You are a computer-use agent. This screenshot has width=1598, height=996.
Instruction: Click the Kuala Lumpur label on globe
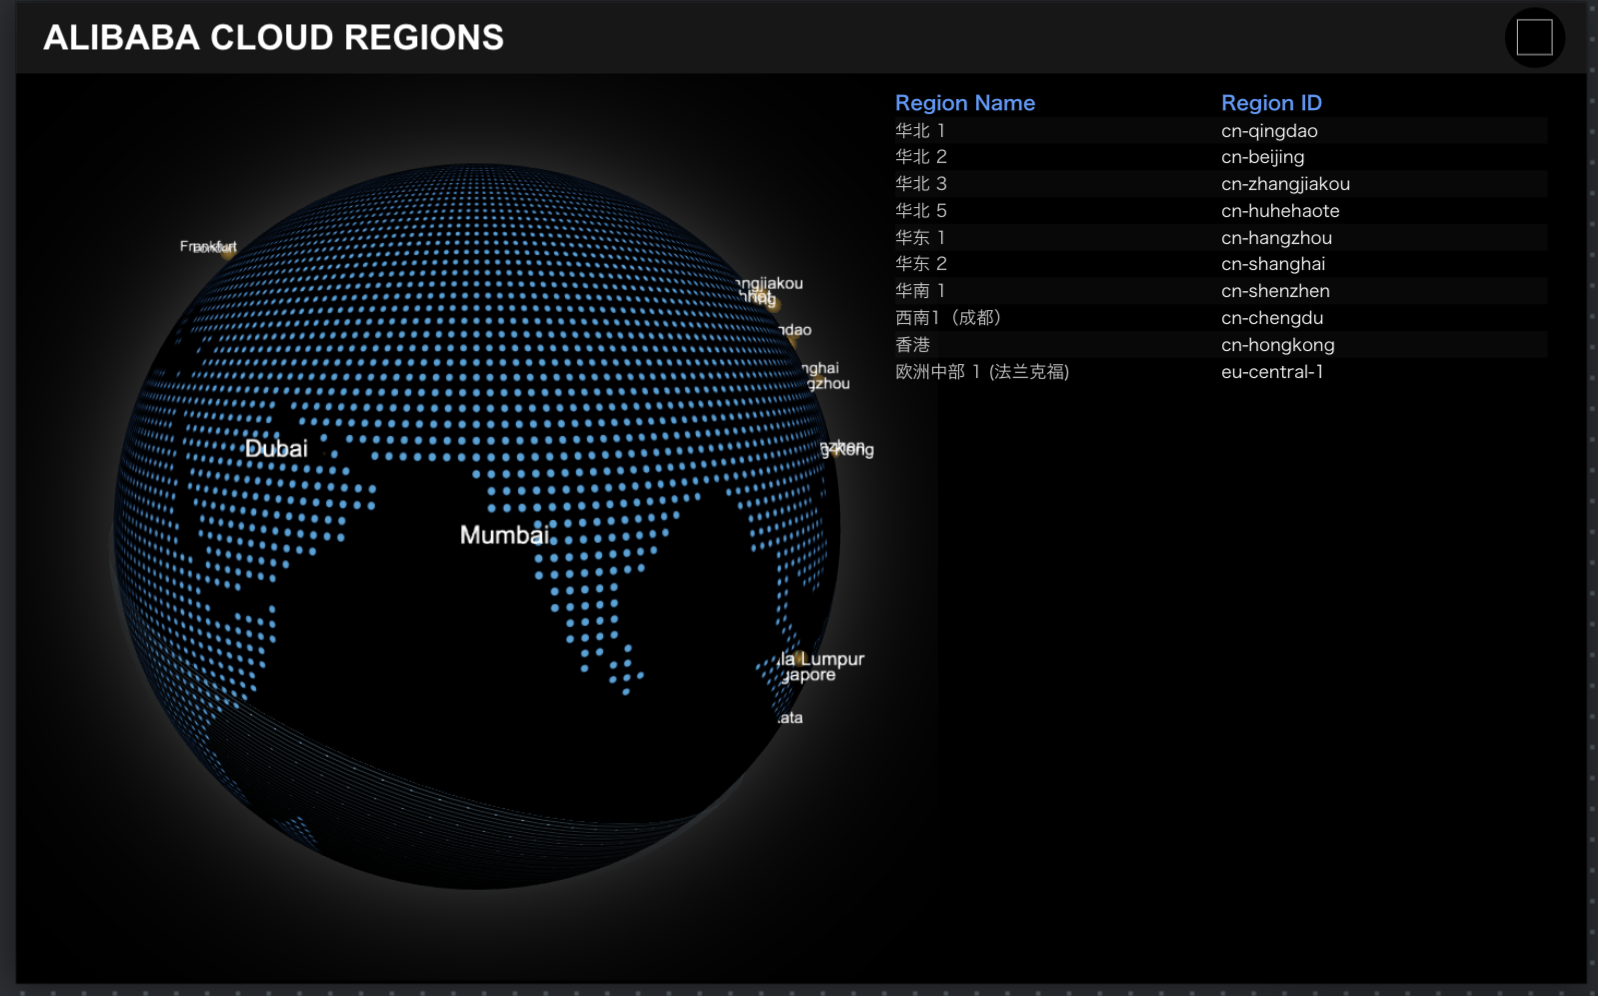click(822, 659)
